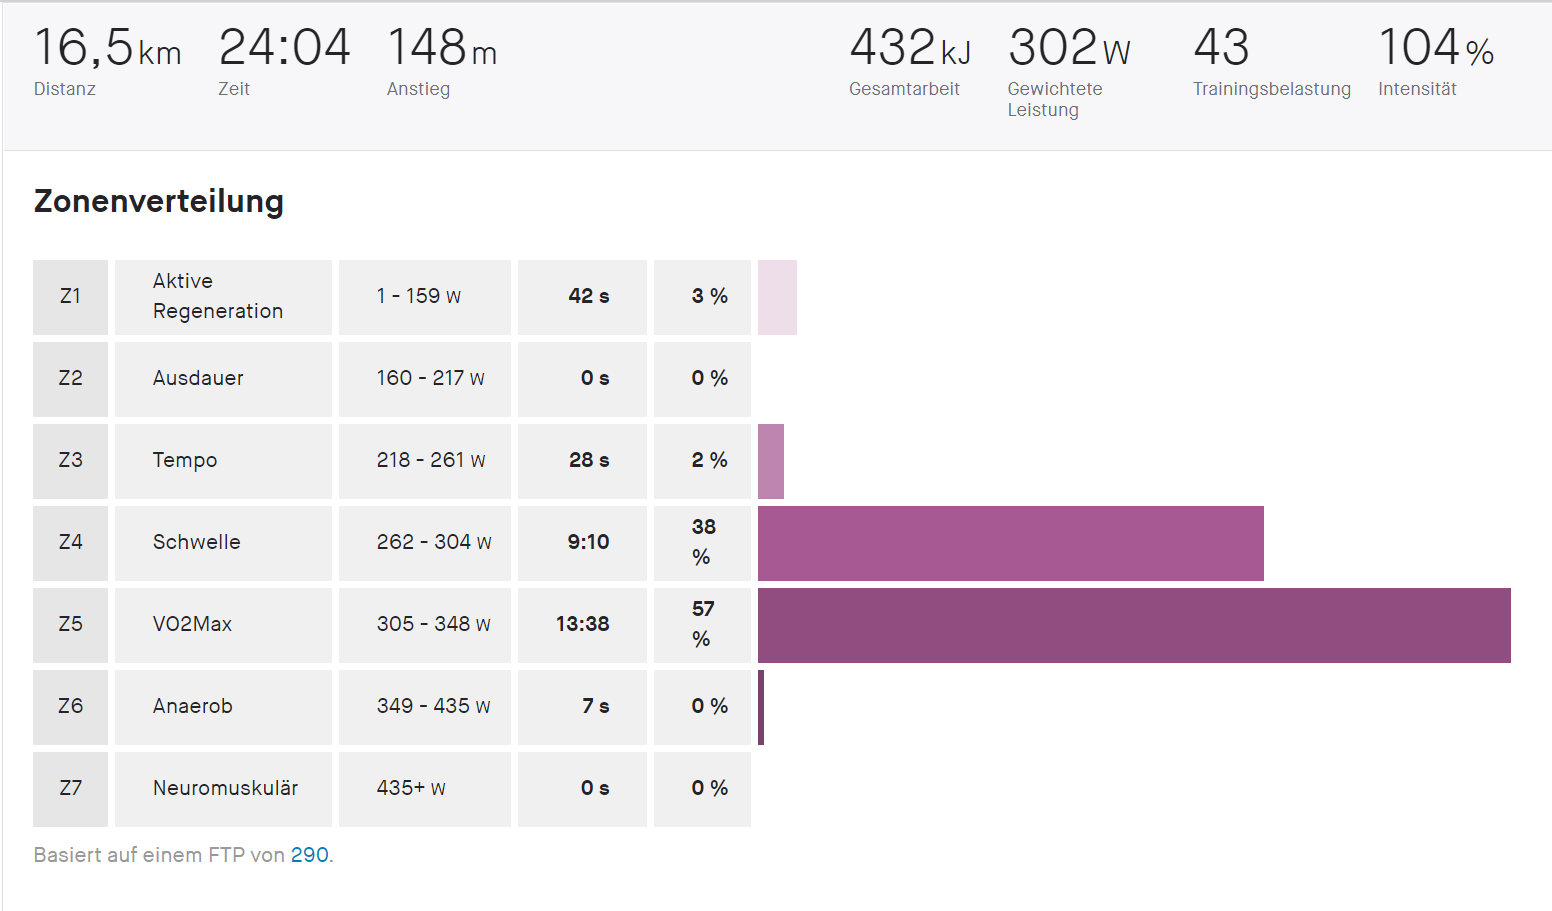Select the Ausdauer zone name cell

(223, 379)
